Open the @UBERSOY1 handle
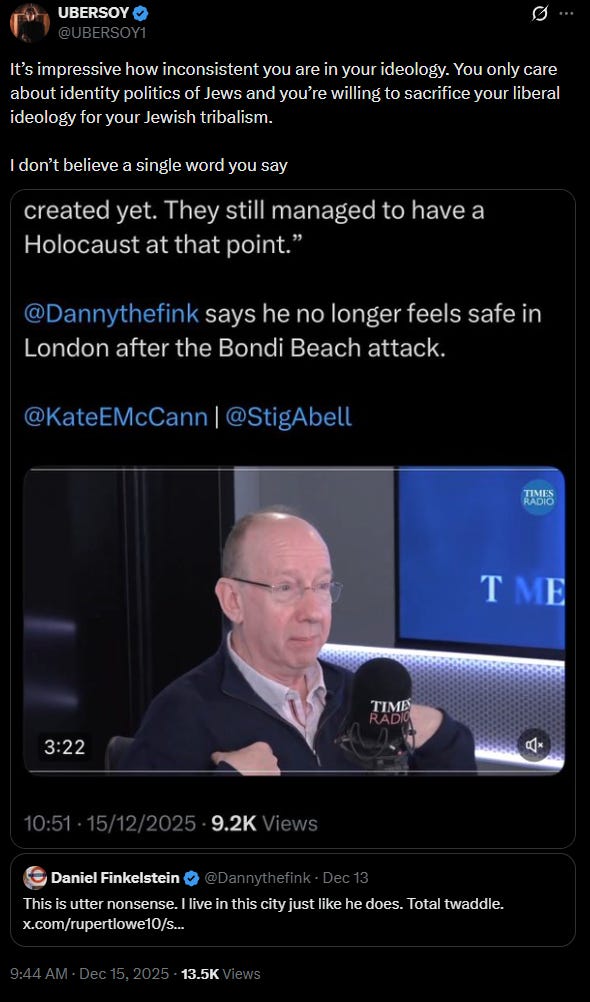Screen dimensions: 590x1002 (x=102, y=32)
